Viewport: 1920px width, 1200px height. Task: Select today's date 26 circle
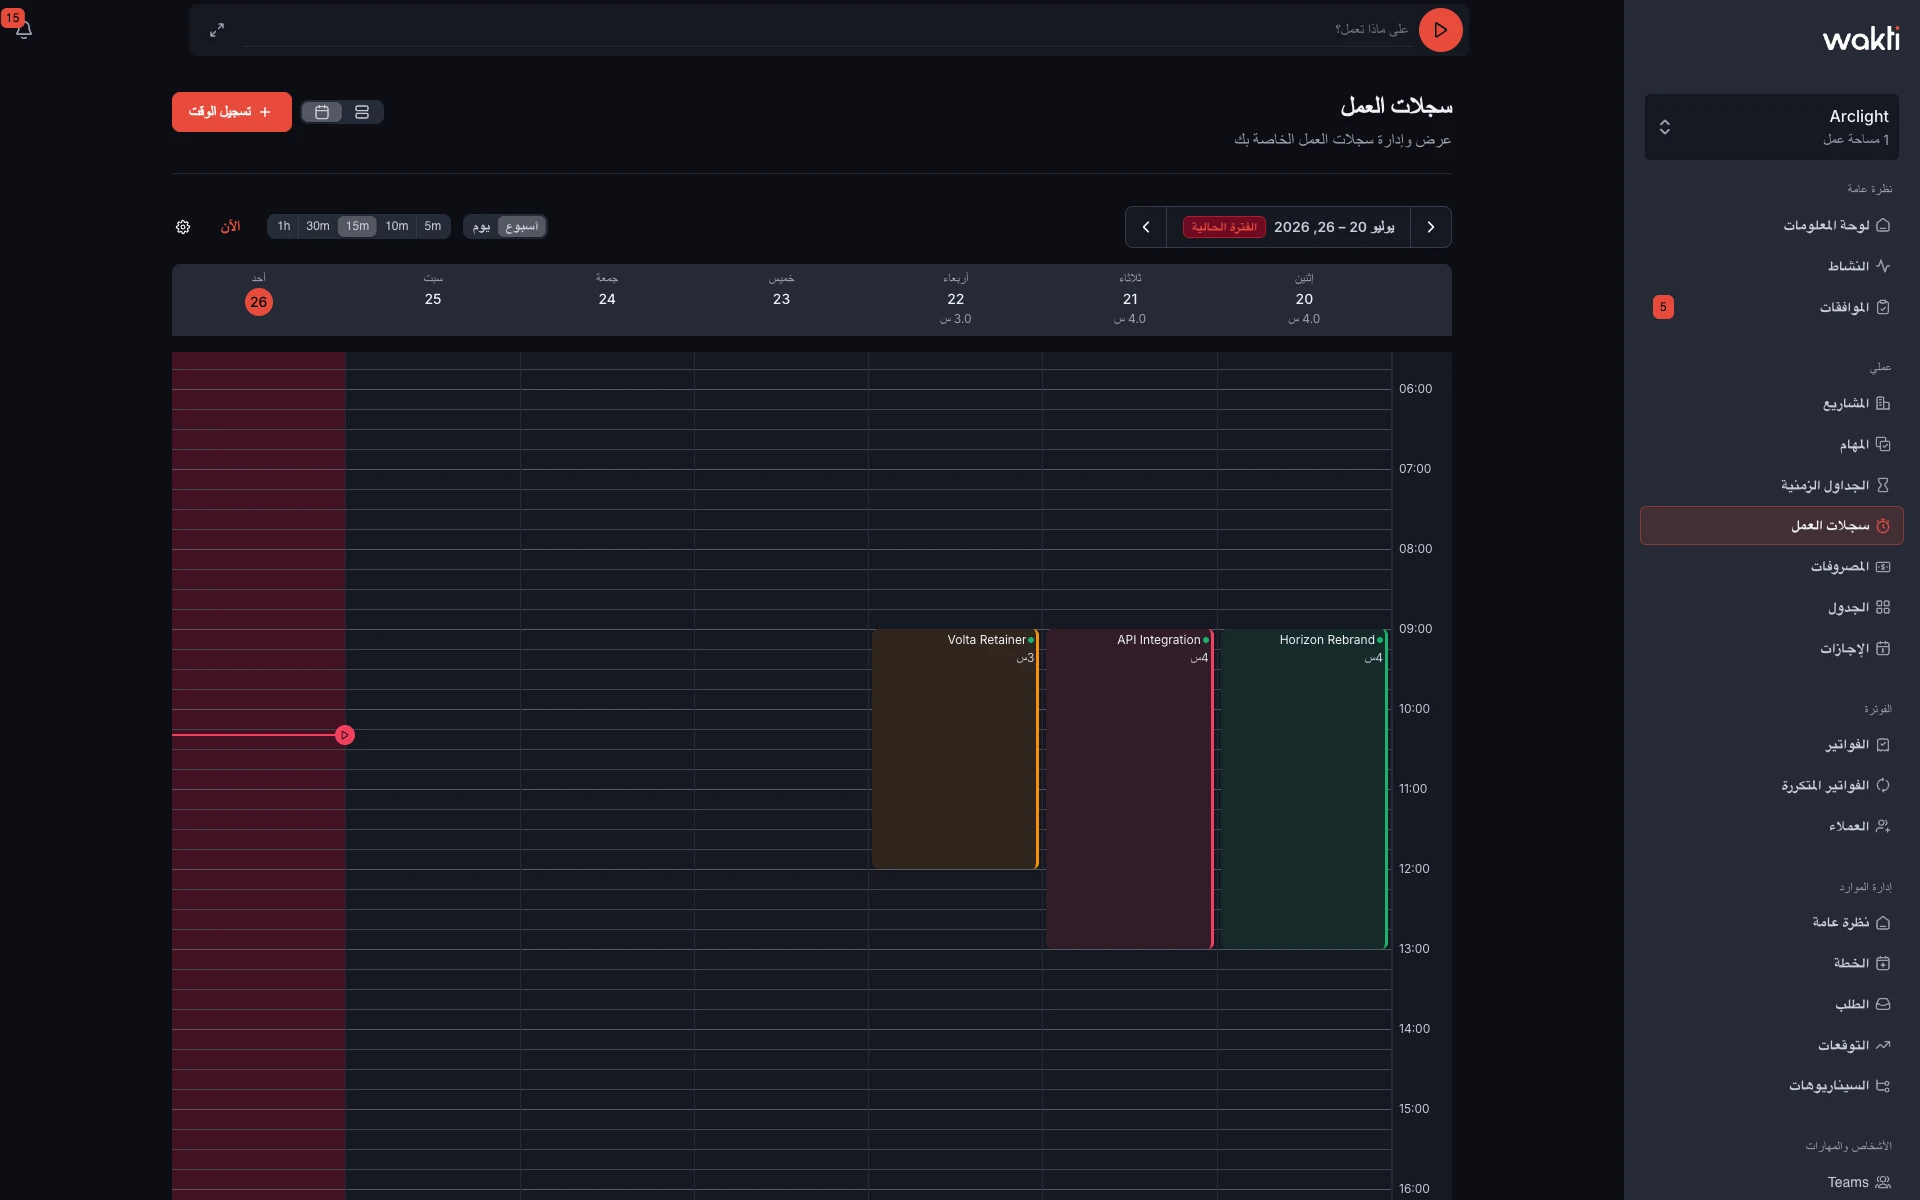point(259,302)
